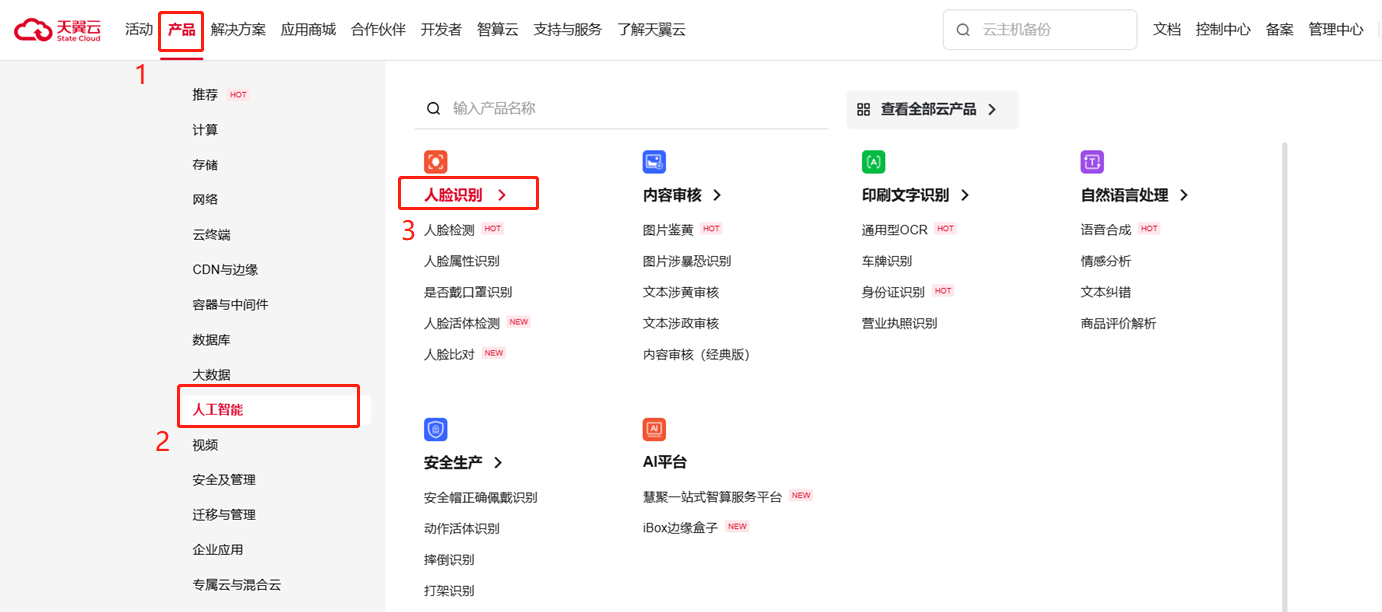The image size is (1382, 612).
Task: Select 安全及管理 in the sidebar
Action: [x=224, y=480]
